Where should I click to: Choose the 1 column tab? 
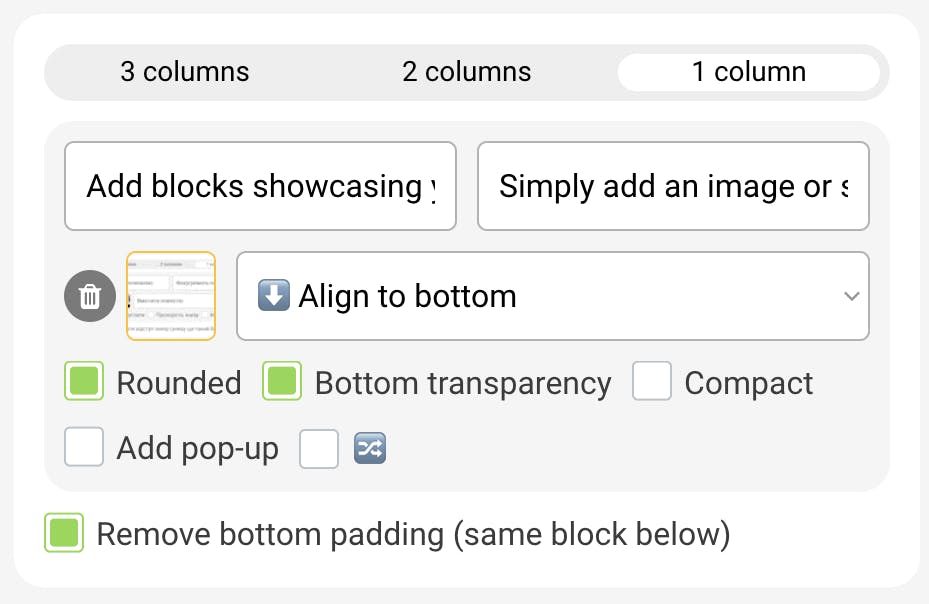tap(749, 72)
